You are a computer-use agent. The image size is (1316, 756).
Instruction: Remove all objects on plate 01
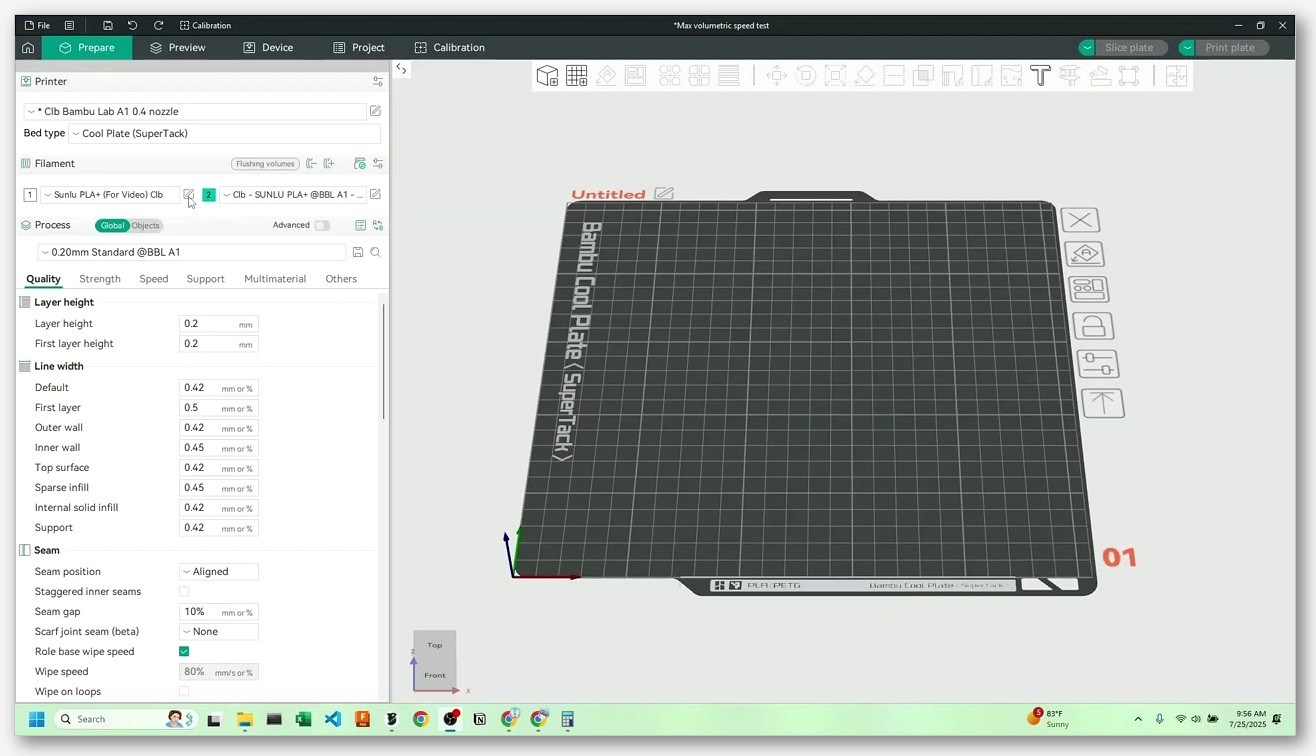point(1080,220)
